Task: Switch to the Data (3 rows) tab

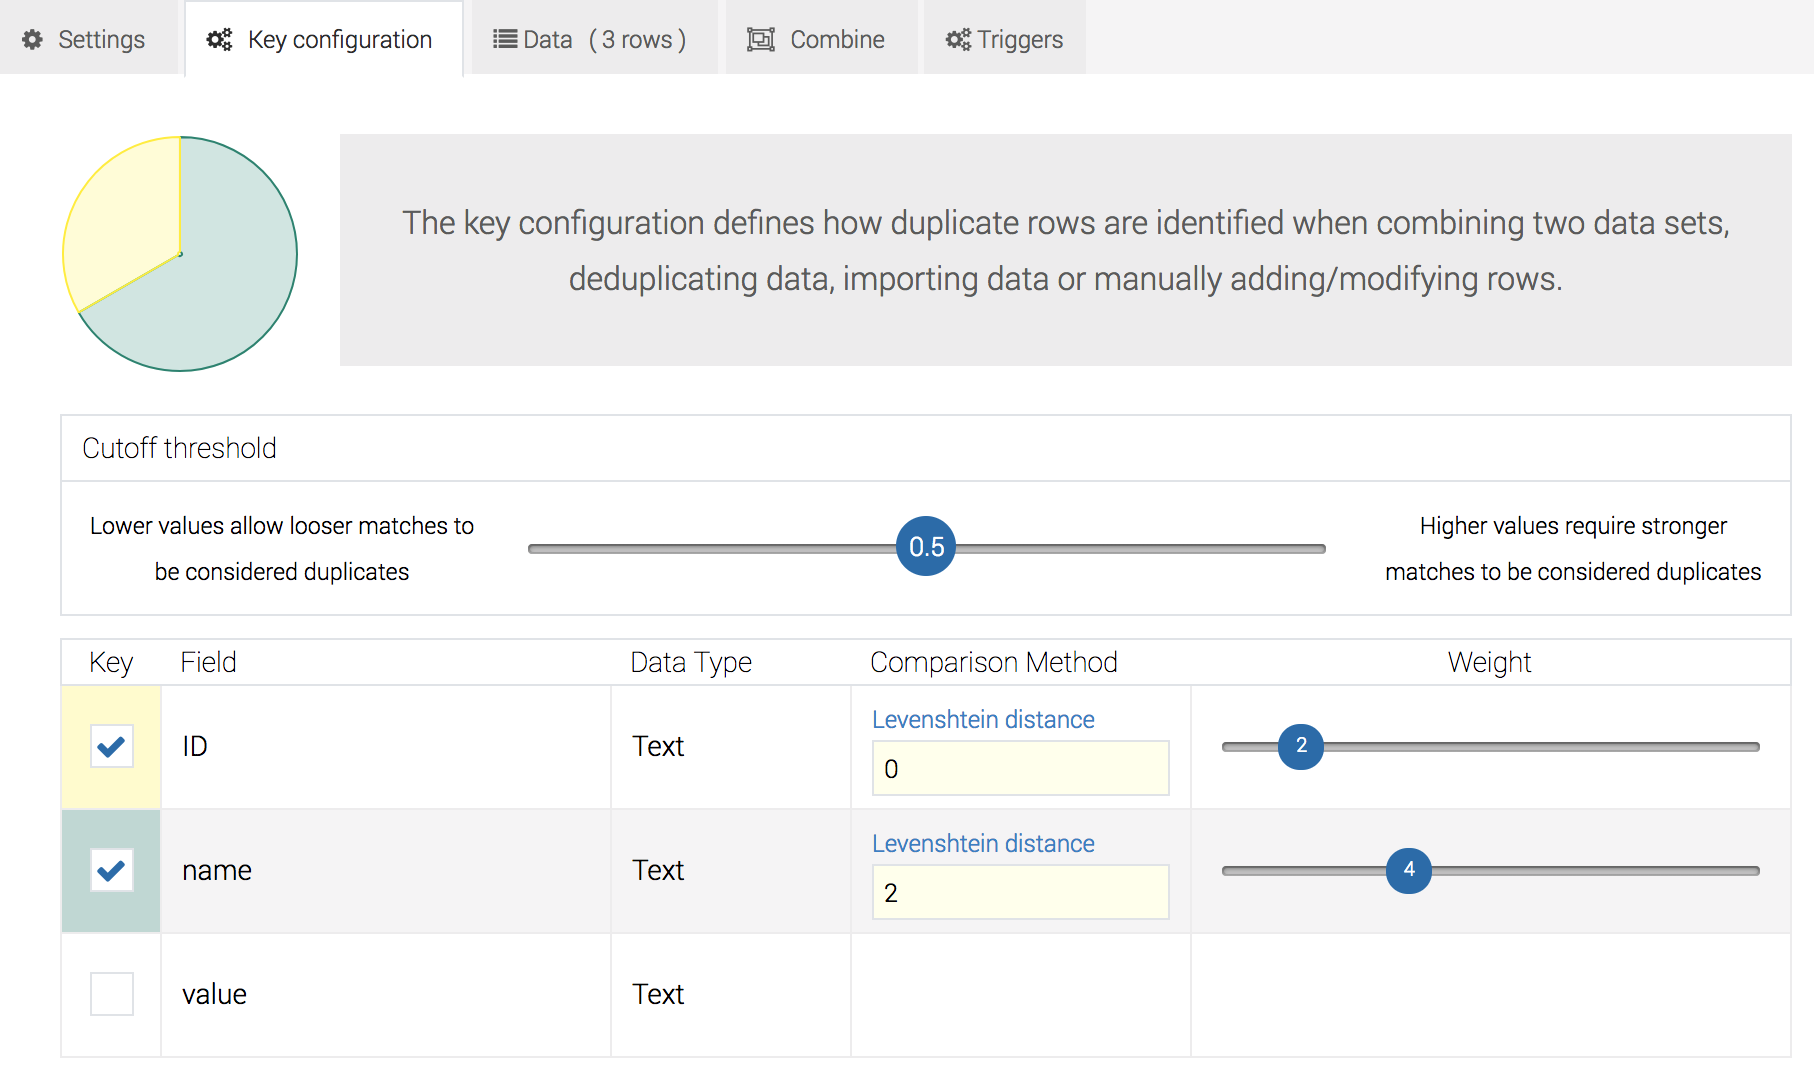Action: 594,38
